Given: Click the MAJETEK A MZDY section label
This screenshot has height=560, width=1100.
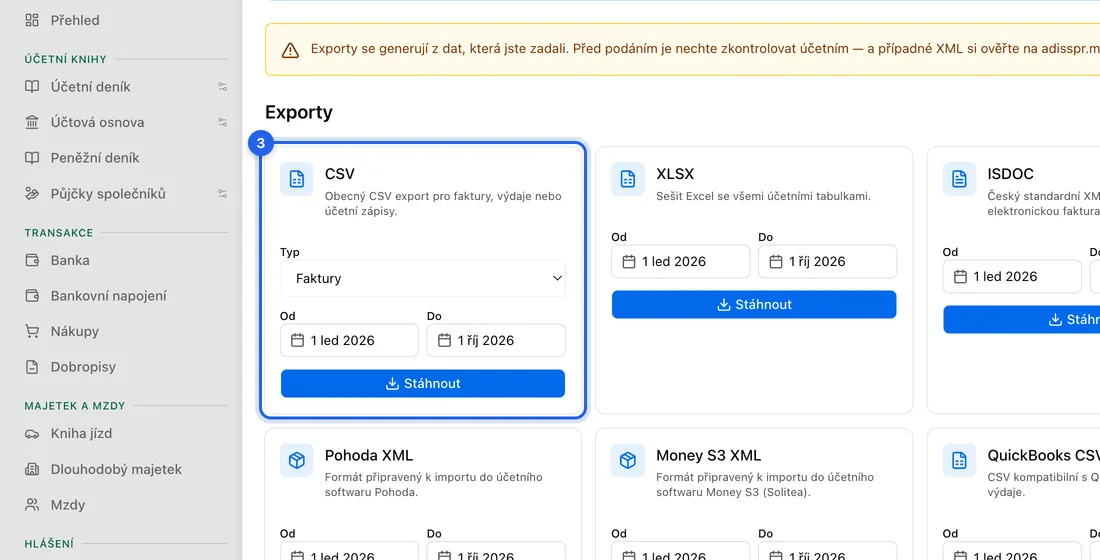Looking at the screenshot, I should [x=75, y=406].
